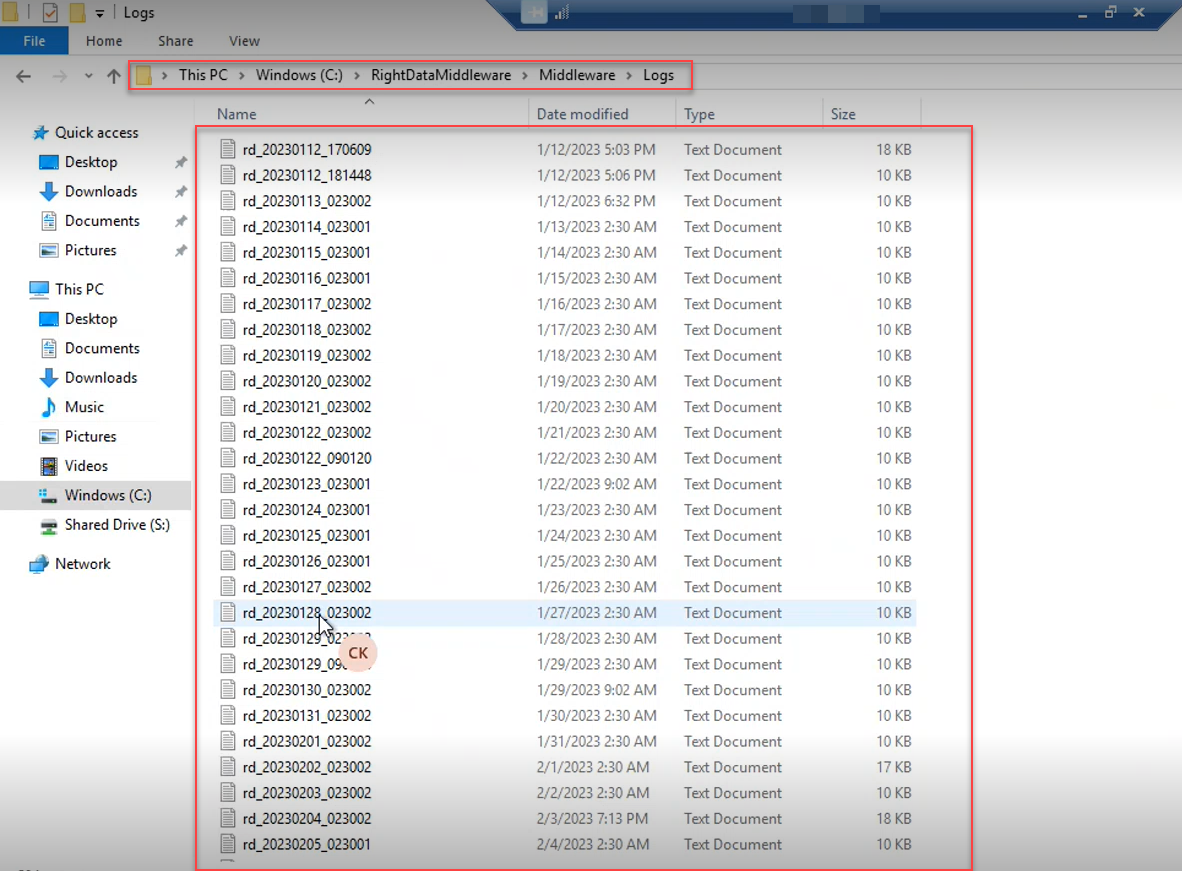Screen dimensions: 1182x871
Task: Select Shared Drive (S:) in sidebar
Action: click(117, 525)
